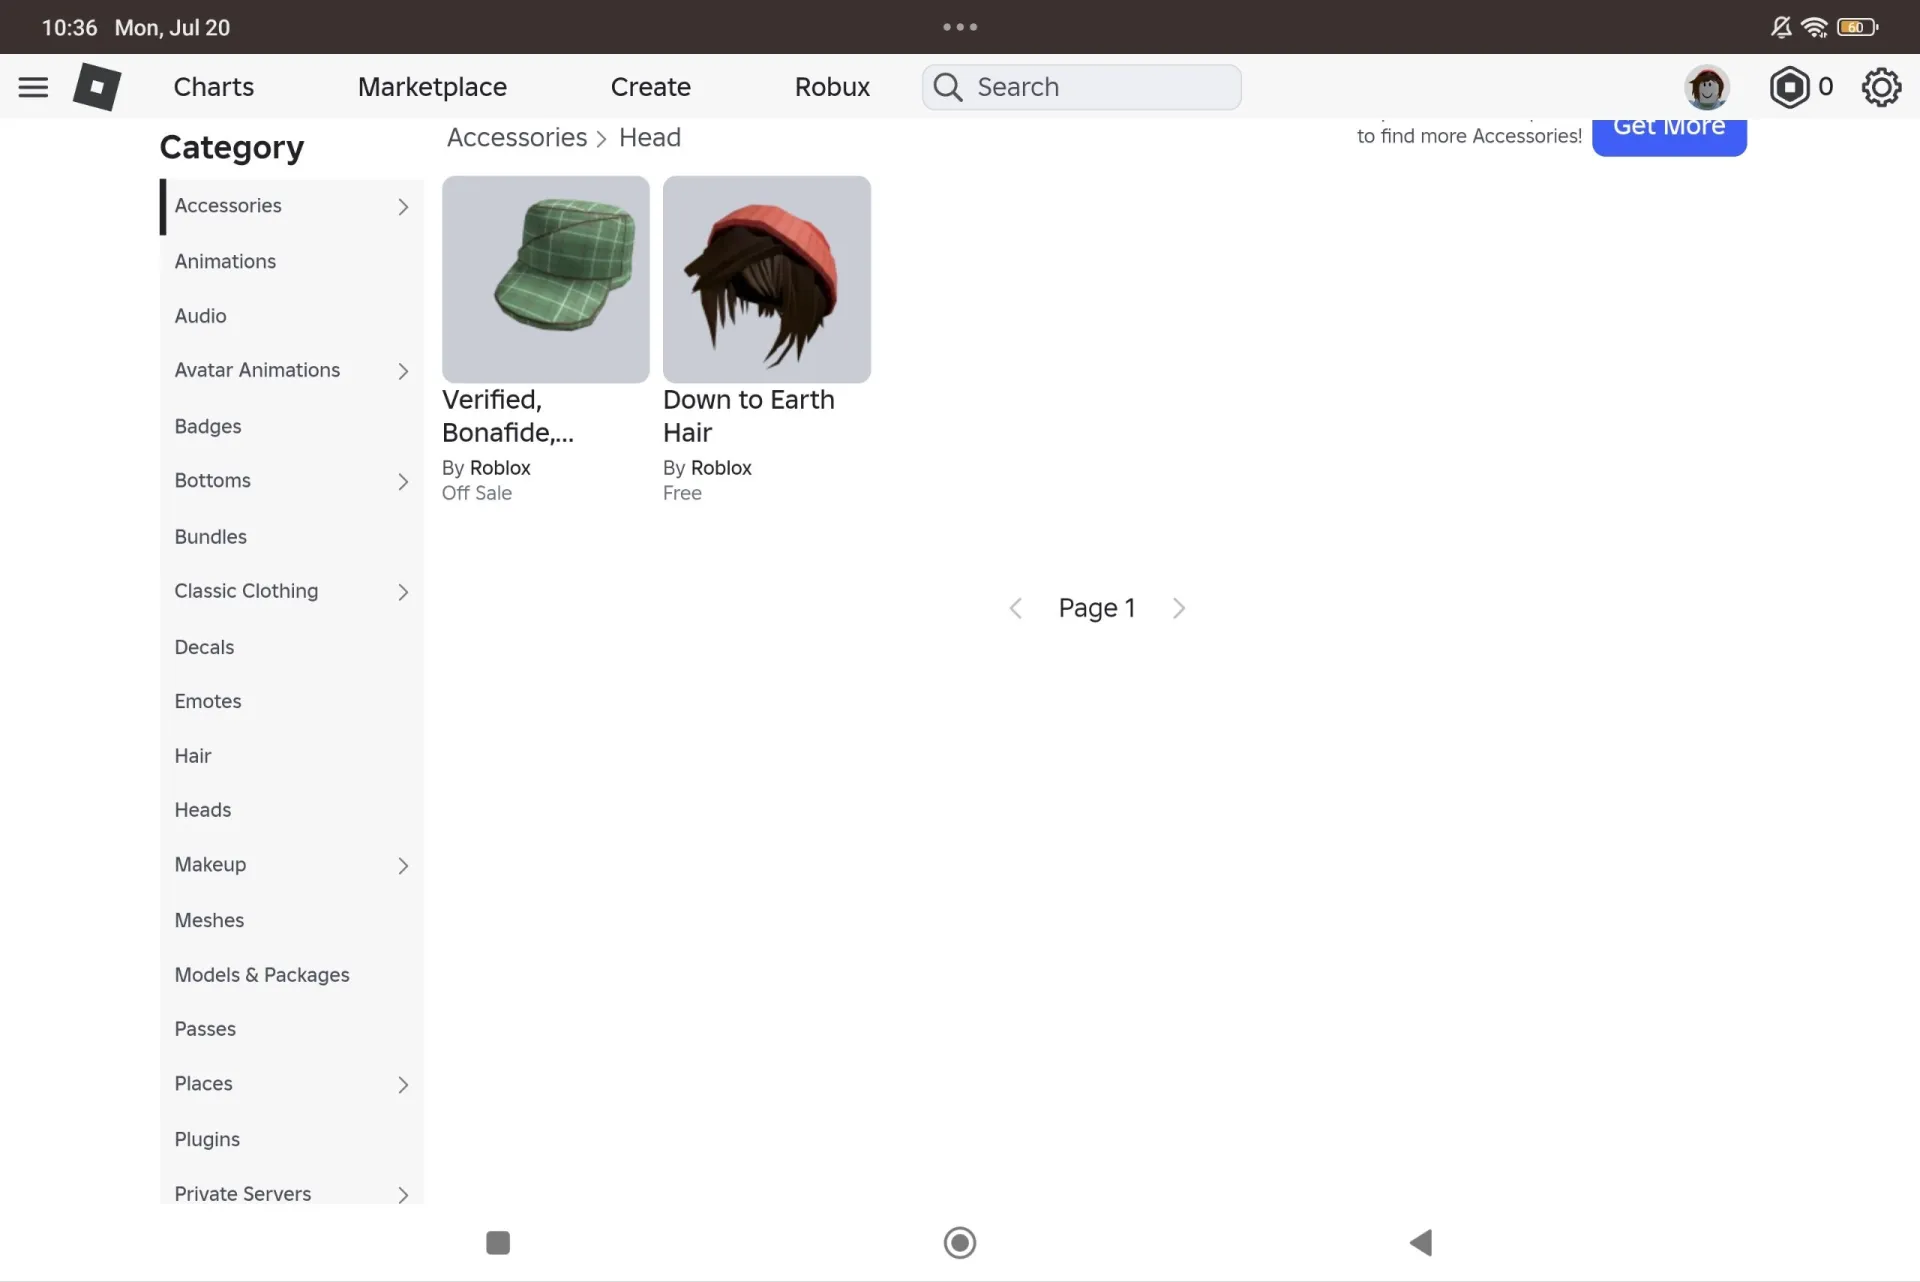Open the Marketplace tab
The width and height of the screenshot is (1920, 1282).
(432, 87)
